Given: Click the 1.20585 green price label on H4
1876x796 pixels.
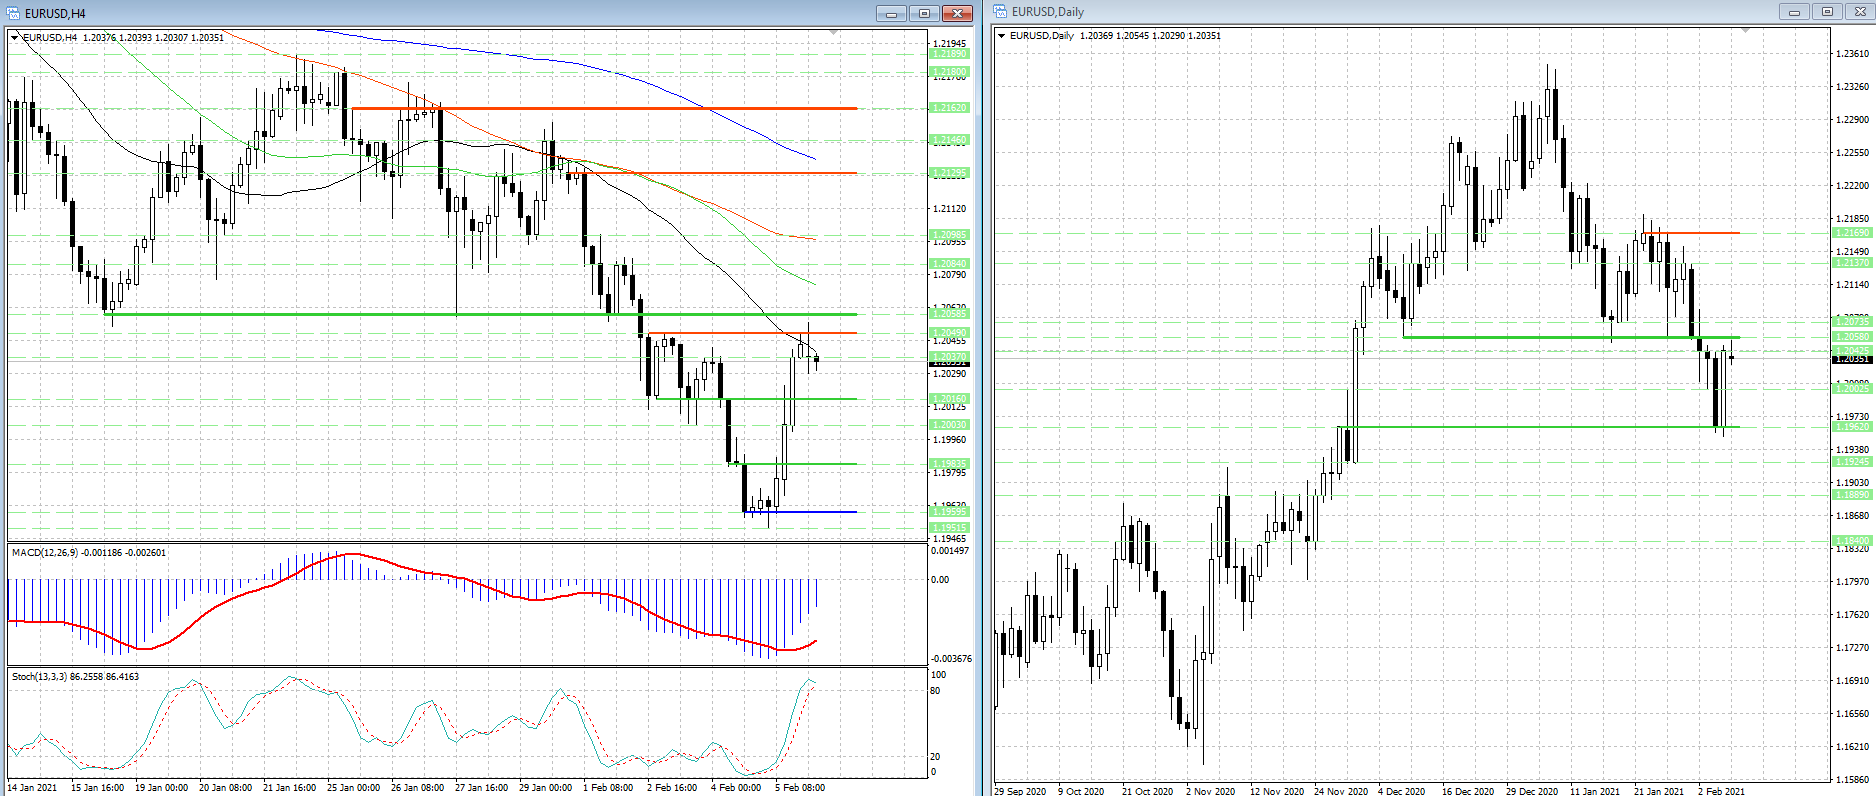Looking at the screenshot, I should (x=949, y=314).
